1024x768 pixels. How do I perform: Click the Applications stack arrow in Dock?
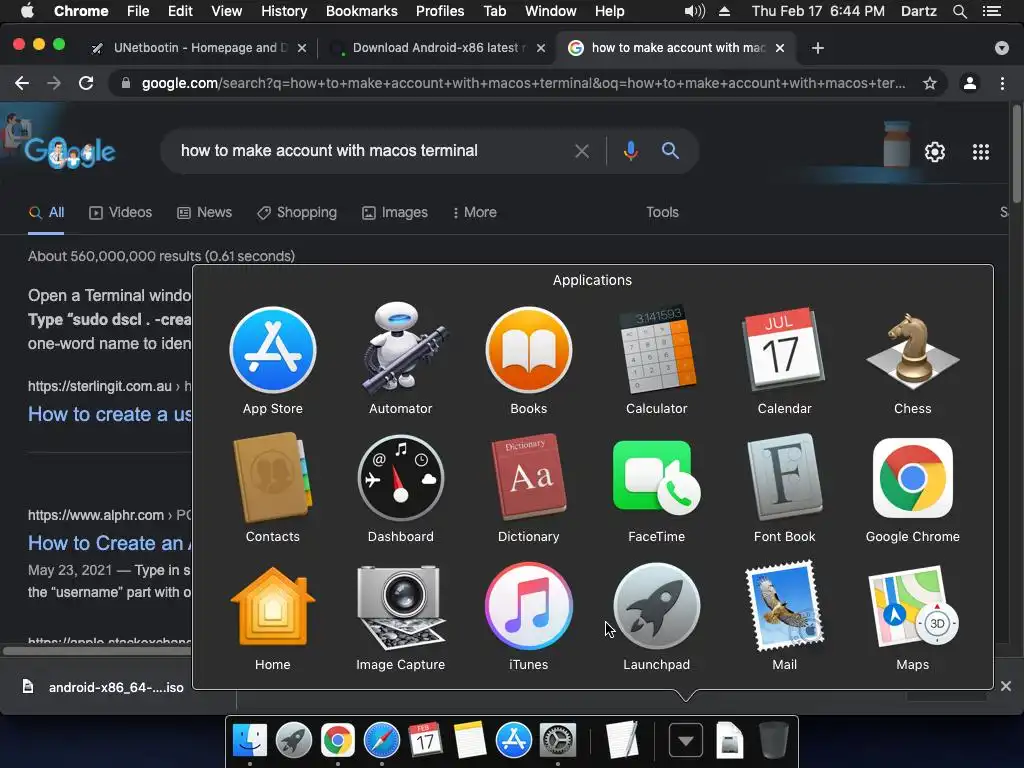click(x=686, y=741)
